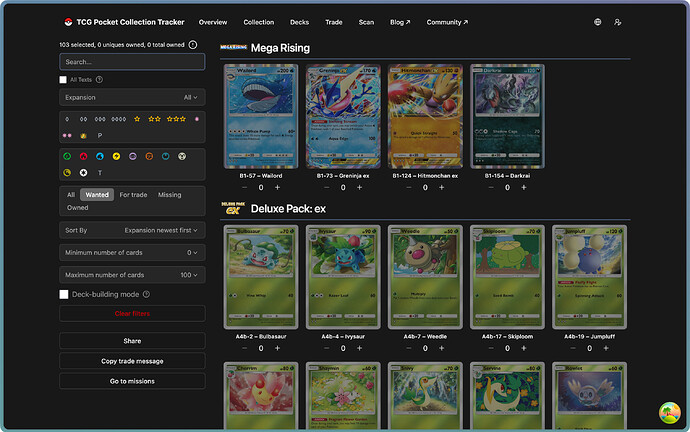690x432 pixels.
Task: Filter by Fire energy type
Action: tap(83, 156)
